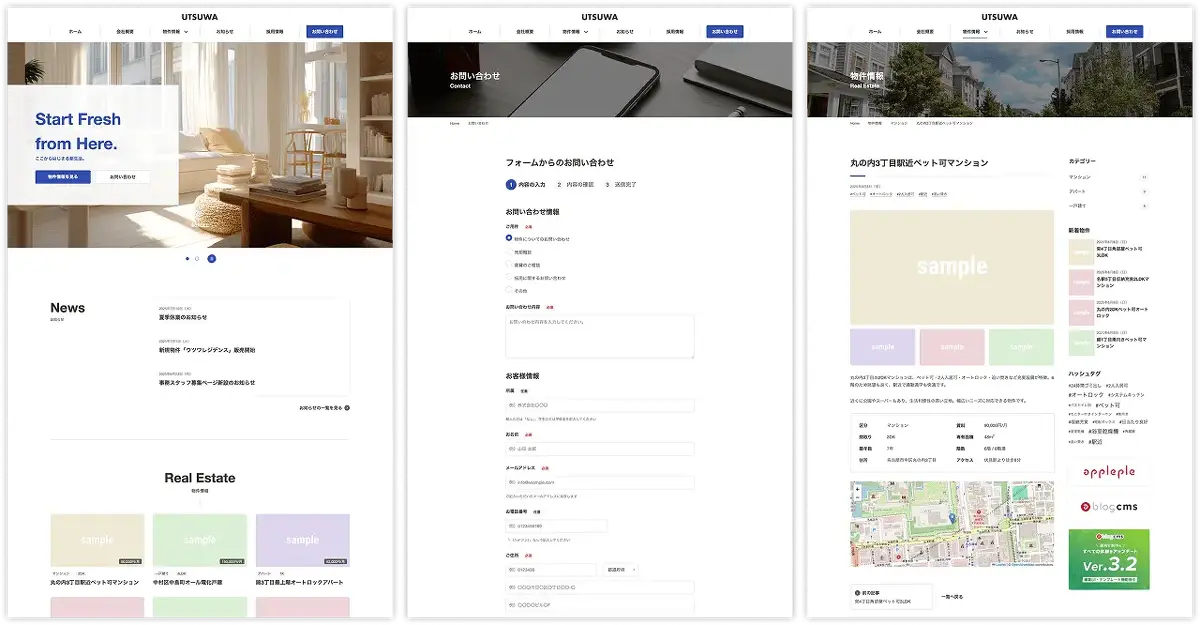This screenshot has height=625, width=1200.
Task: Expand the 物件情報 nav dropdown on the home page
Action: click(x=178, y=32)
